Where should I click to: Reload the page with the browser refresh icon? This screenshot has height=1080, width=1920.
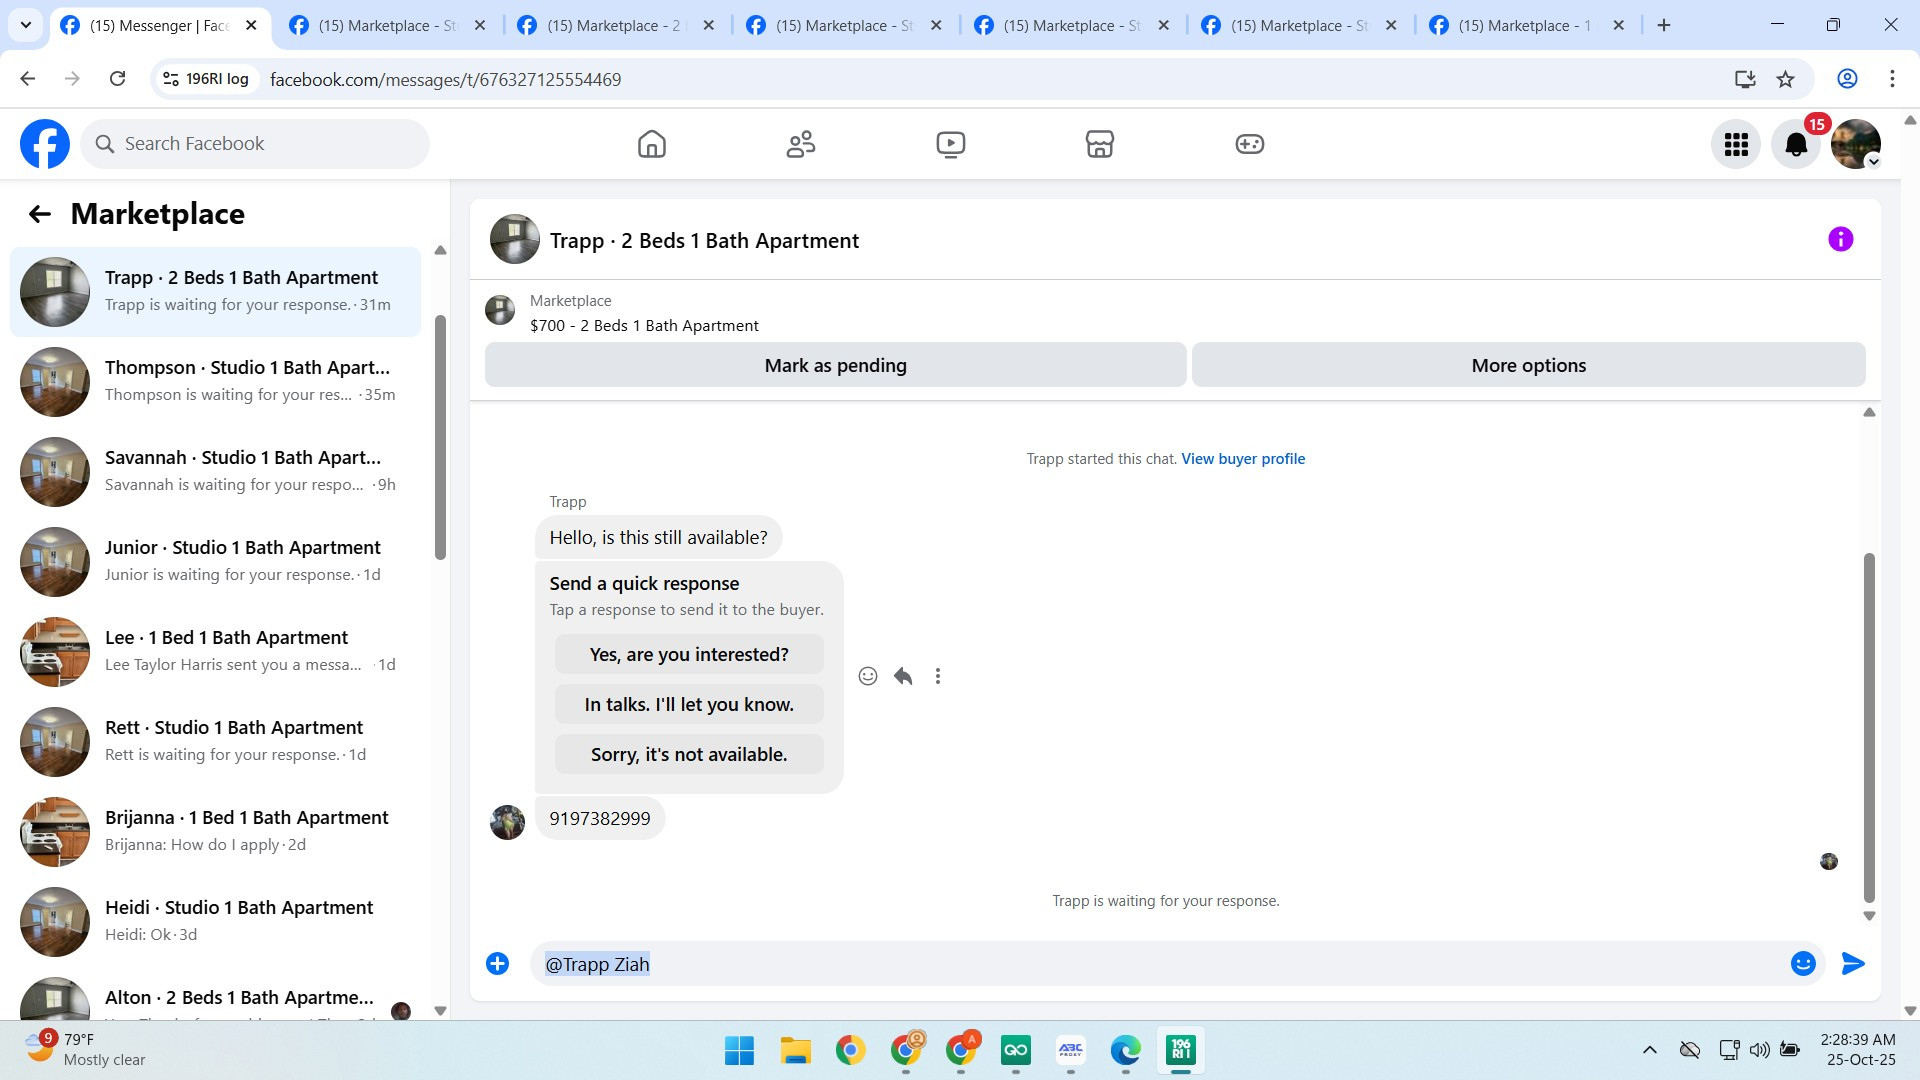coord(117,79)
